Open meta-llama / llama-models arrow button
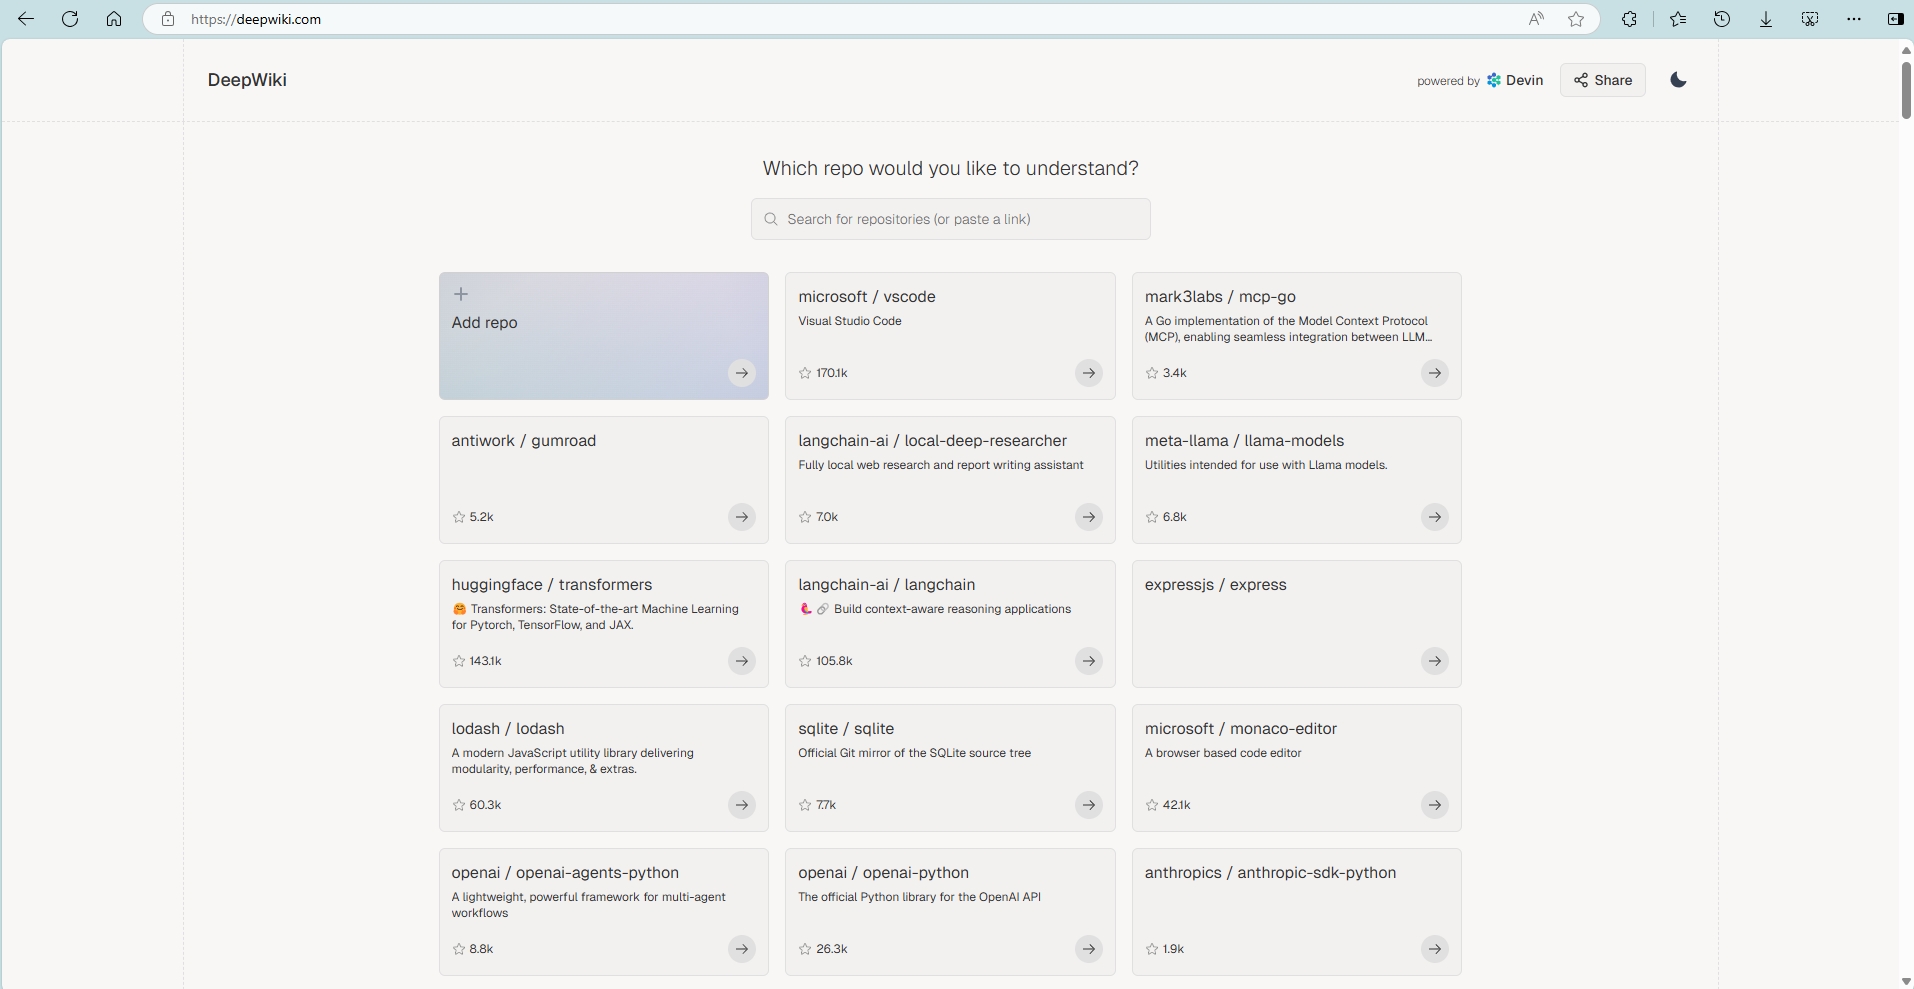The width and height of the screenshot is (1914, 989). pos(1435,517)
